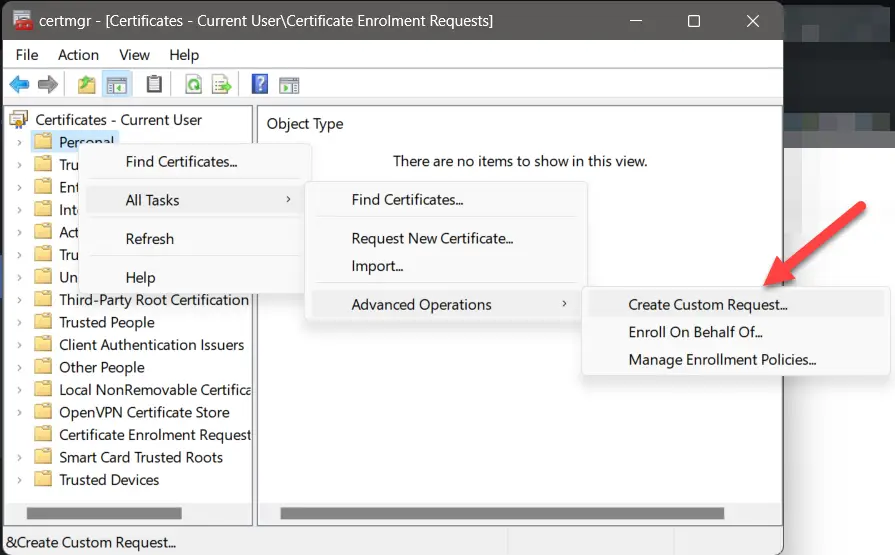Select Client Authentication Issuers folder

click(x=151, y=345)
